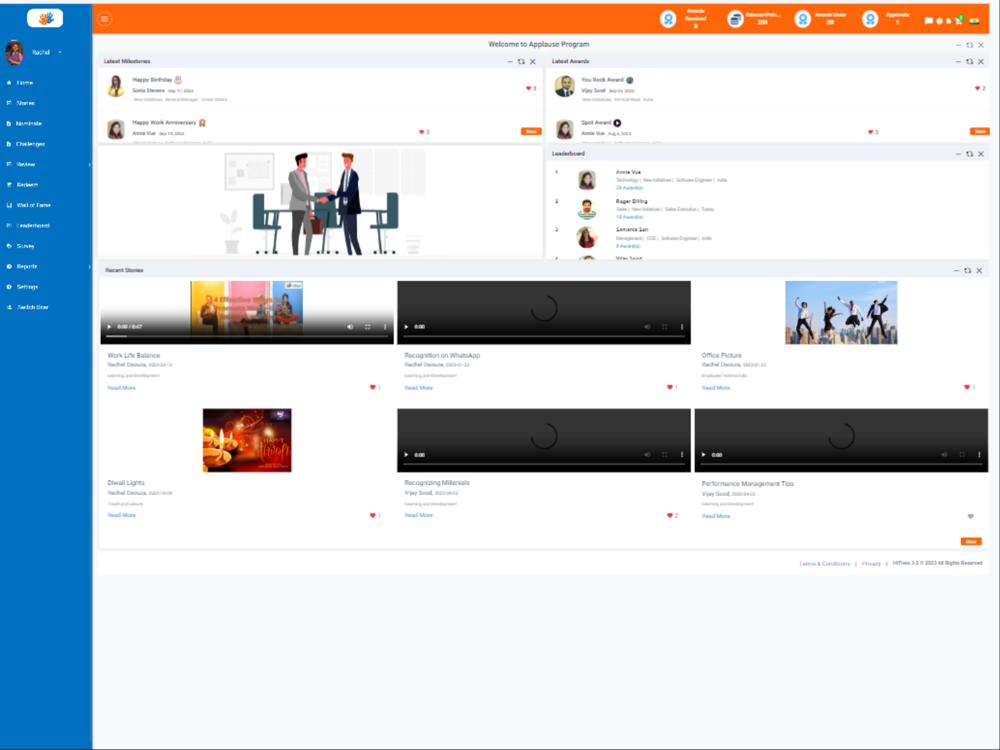Like Sonia Stevens' Happy Birthday milestone

click(528, 89)
